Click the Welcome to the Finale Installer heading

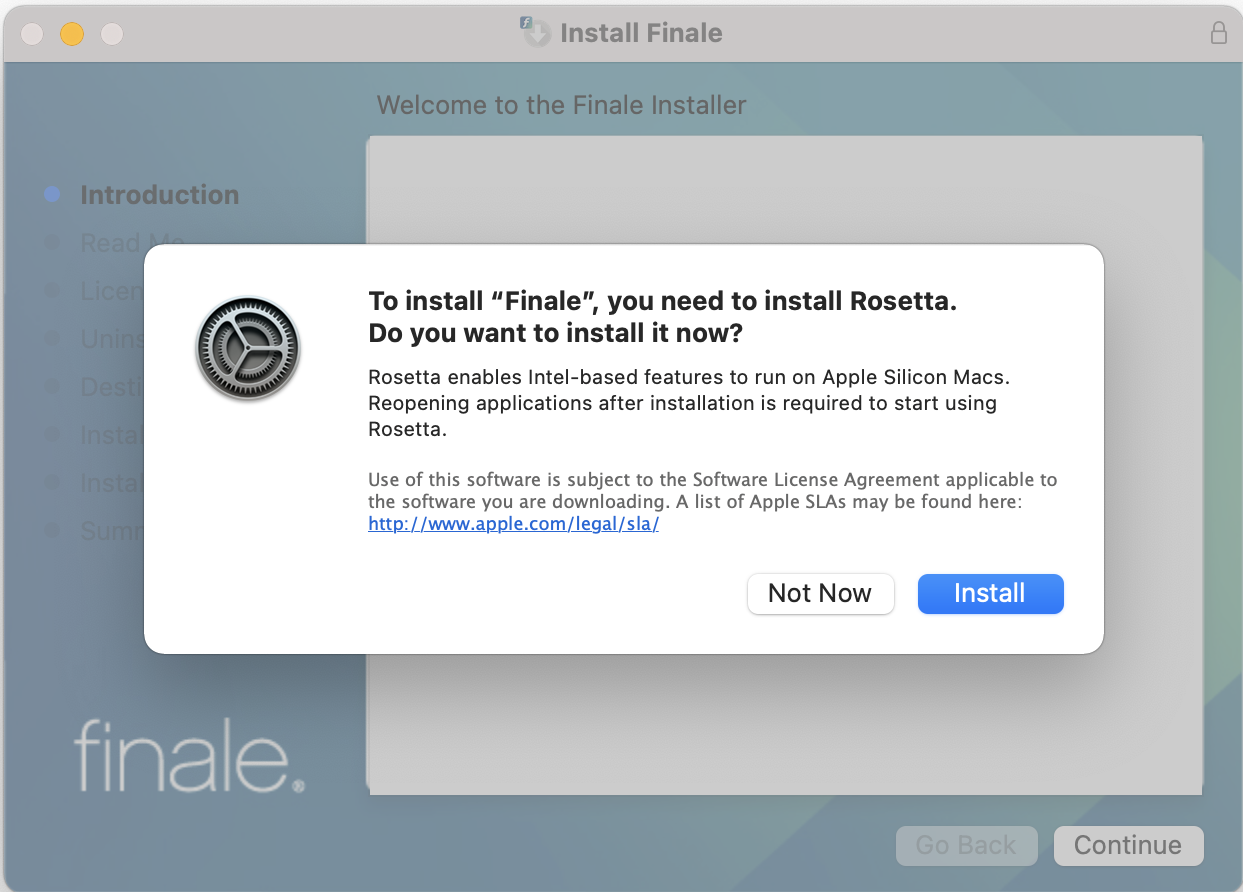(561, 105)
